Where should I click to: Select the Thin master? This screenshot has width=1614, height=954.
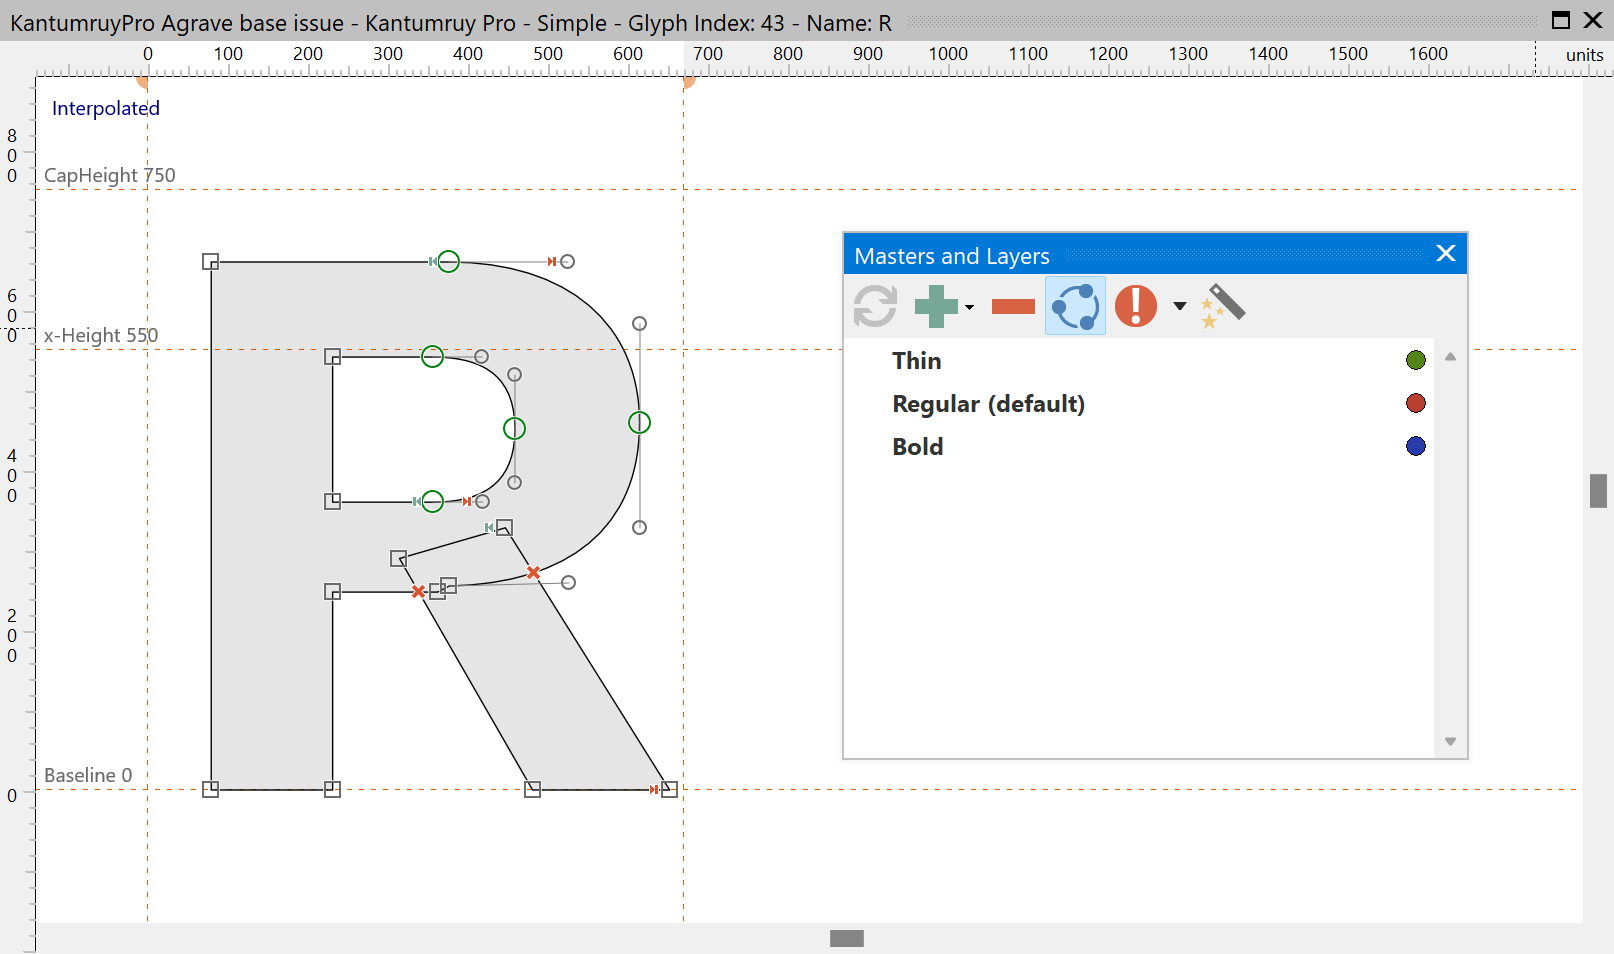point(917,361)
